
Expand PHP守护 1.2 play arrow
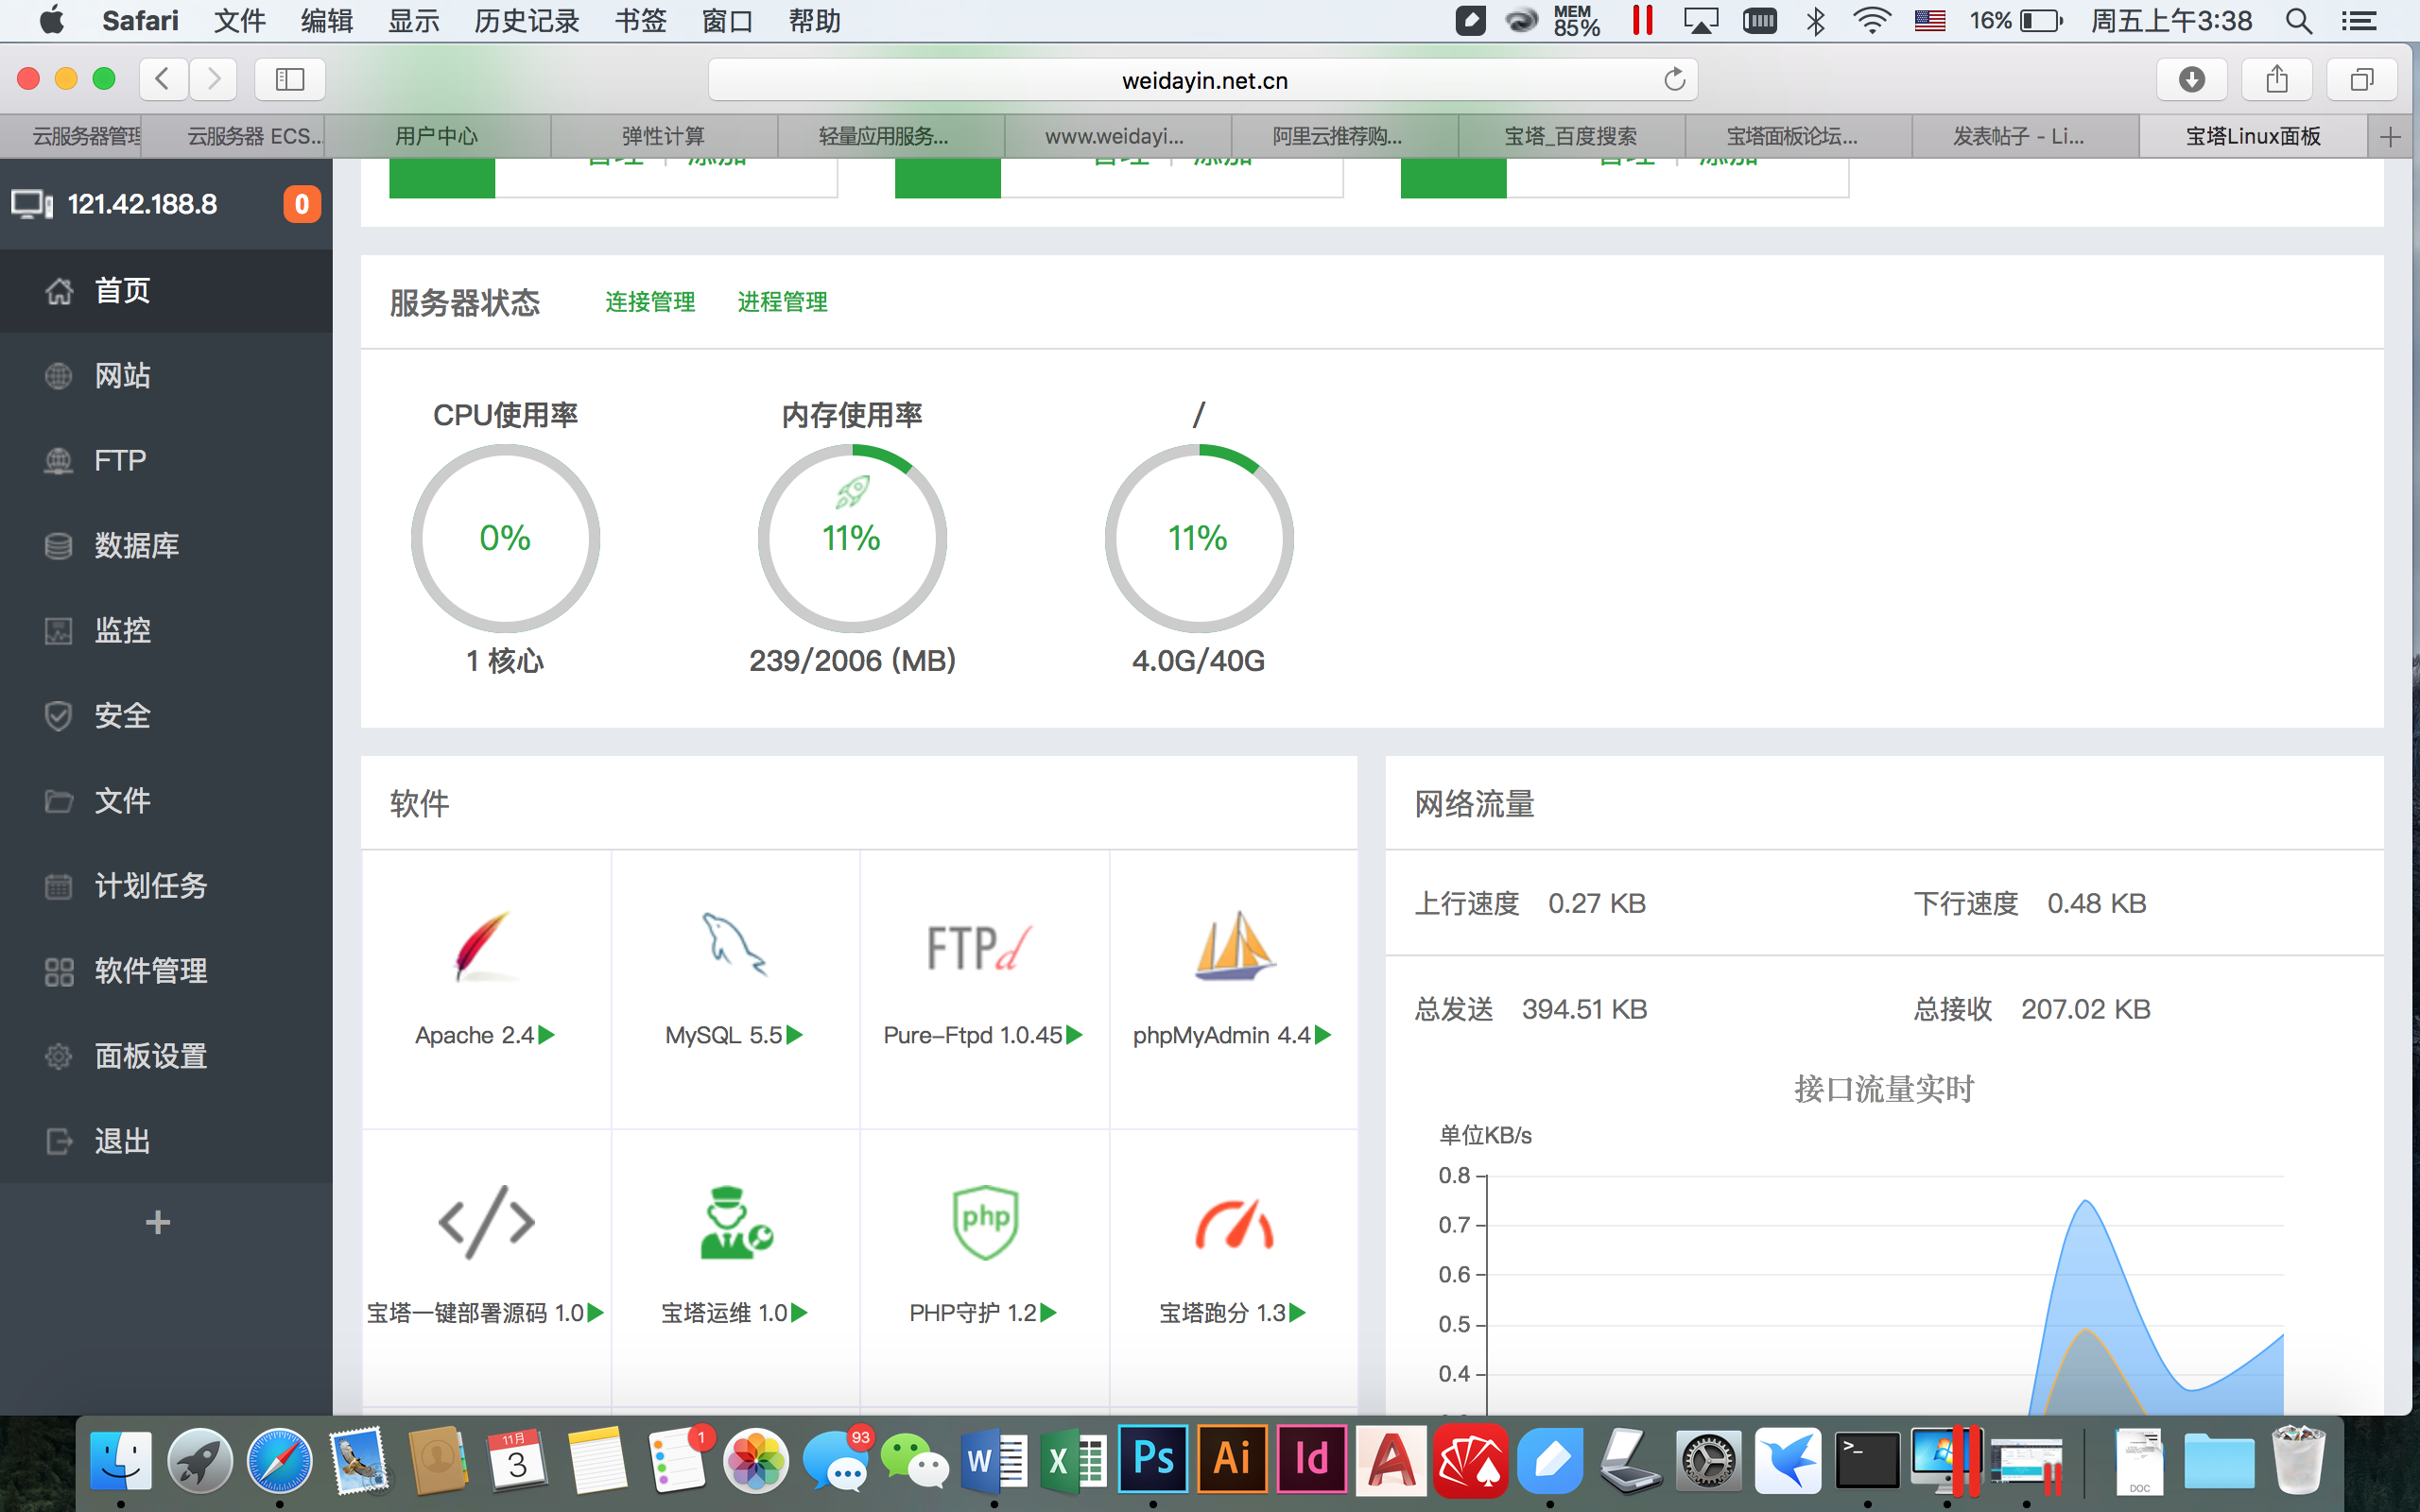[x=1048, y=1312]
